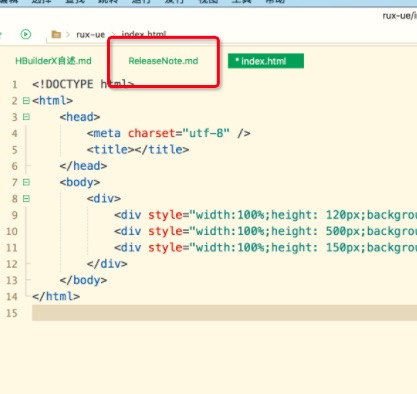Collapse the body tag fold on line 7
Viewport: 417px width, 394px height.
[26, 182]
